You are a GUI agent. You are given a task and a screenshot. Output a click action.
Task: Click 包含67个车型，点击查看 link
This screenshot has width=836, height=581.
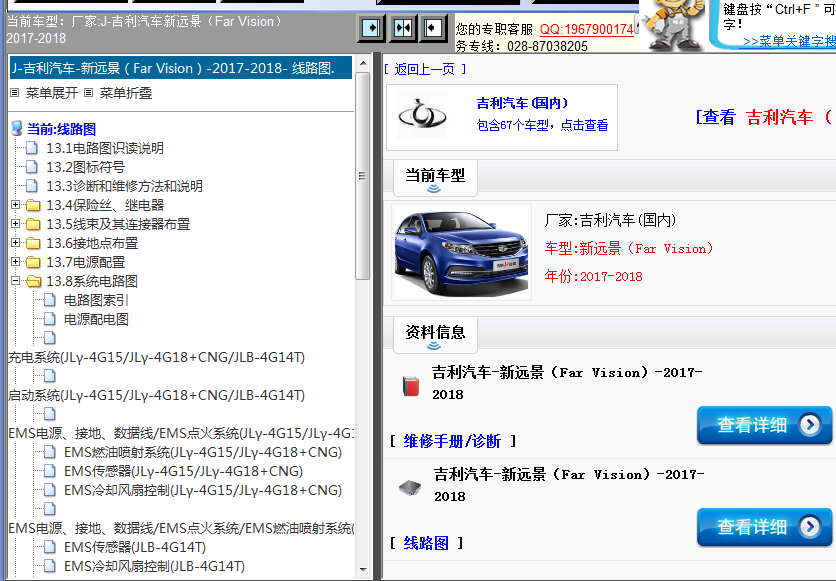[542, 125]
